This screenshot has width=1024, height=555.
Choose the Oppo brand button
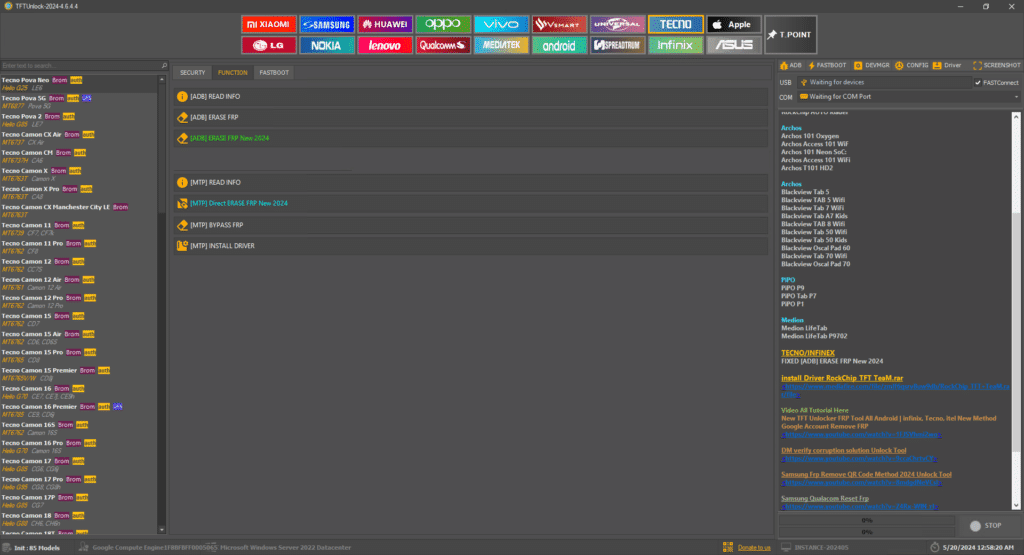click(x=443, y=24)
